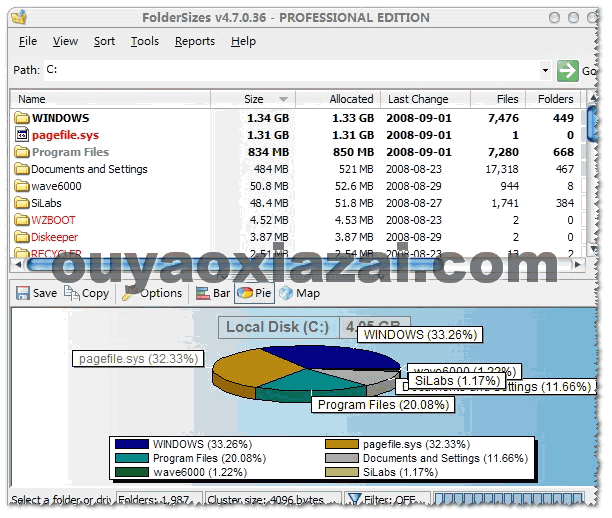
Task: Click the "SiLabs (1.17%)" pie callout label
Action: pos(457,381)
